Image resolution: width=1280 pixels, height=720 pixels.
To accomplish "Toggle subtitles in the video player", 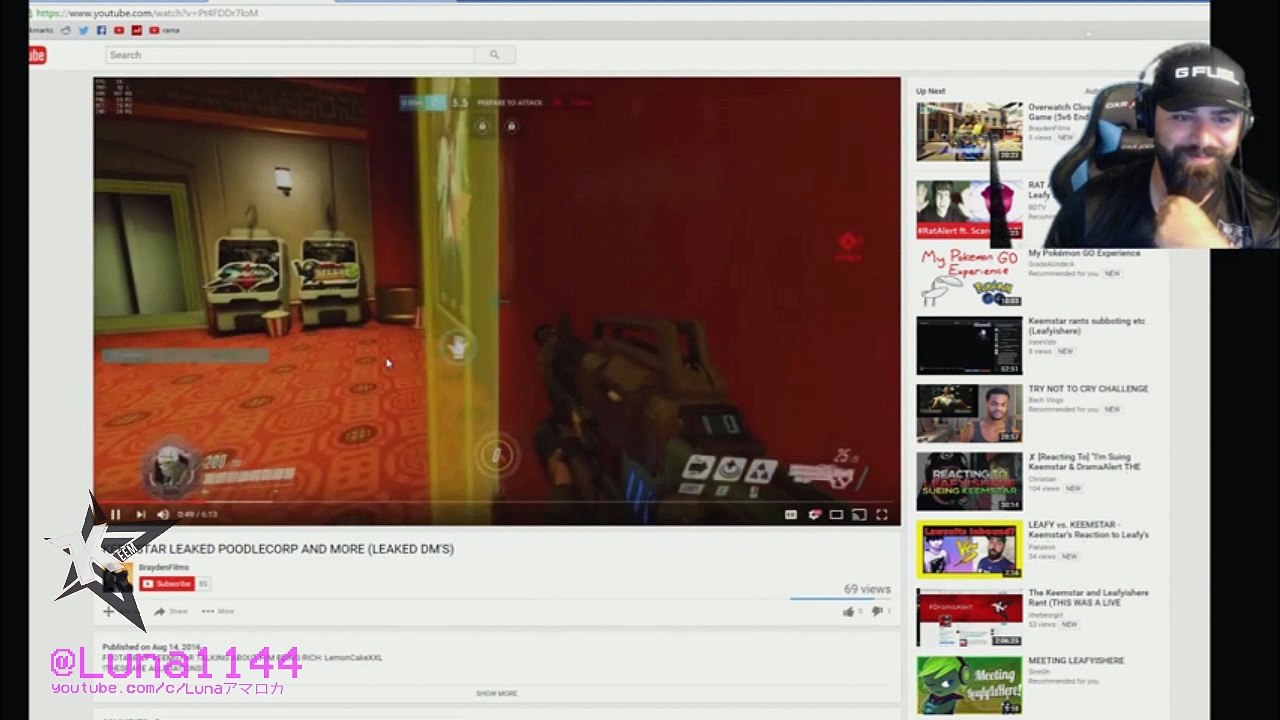I will (791, 515).
